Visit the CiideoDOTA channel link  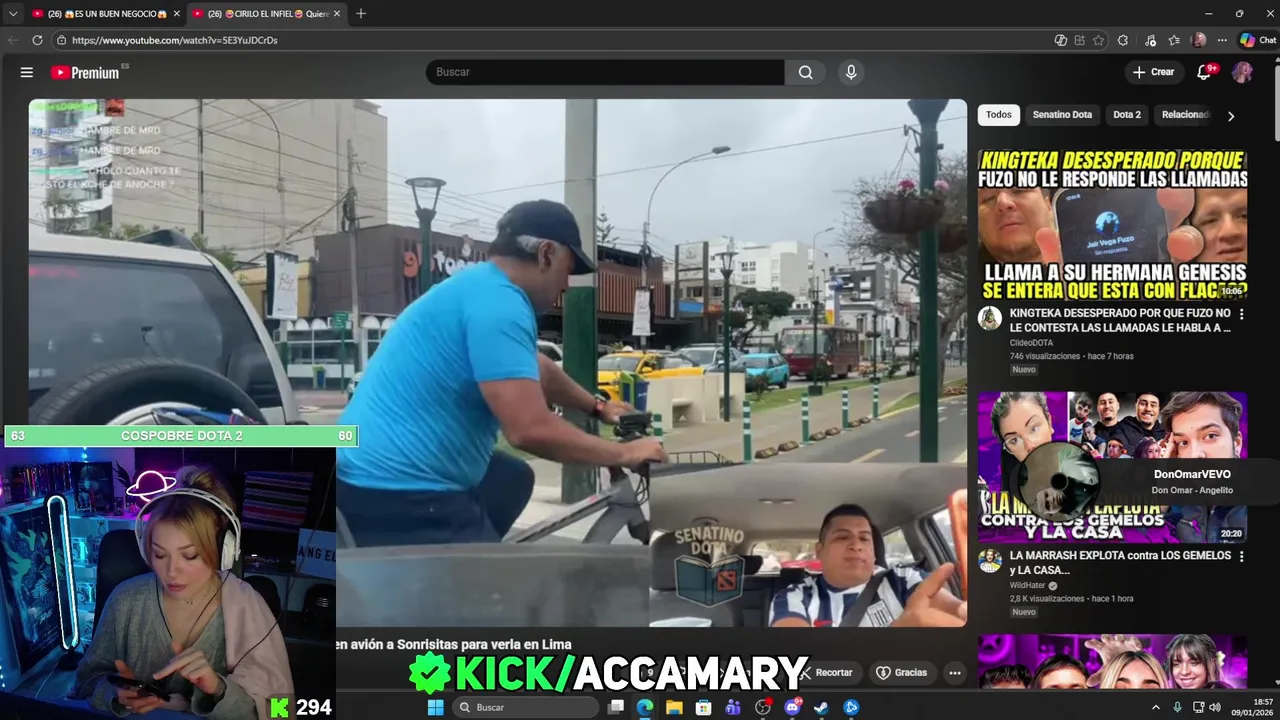coord(1031,343)
